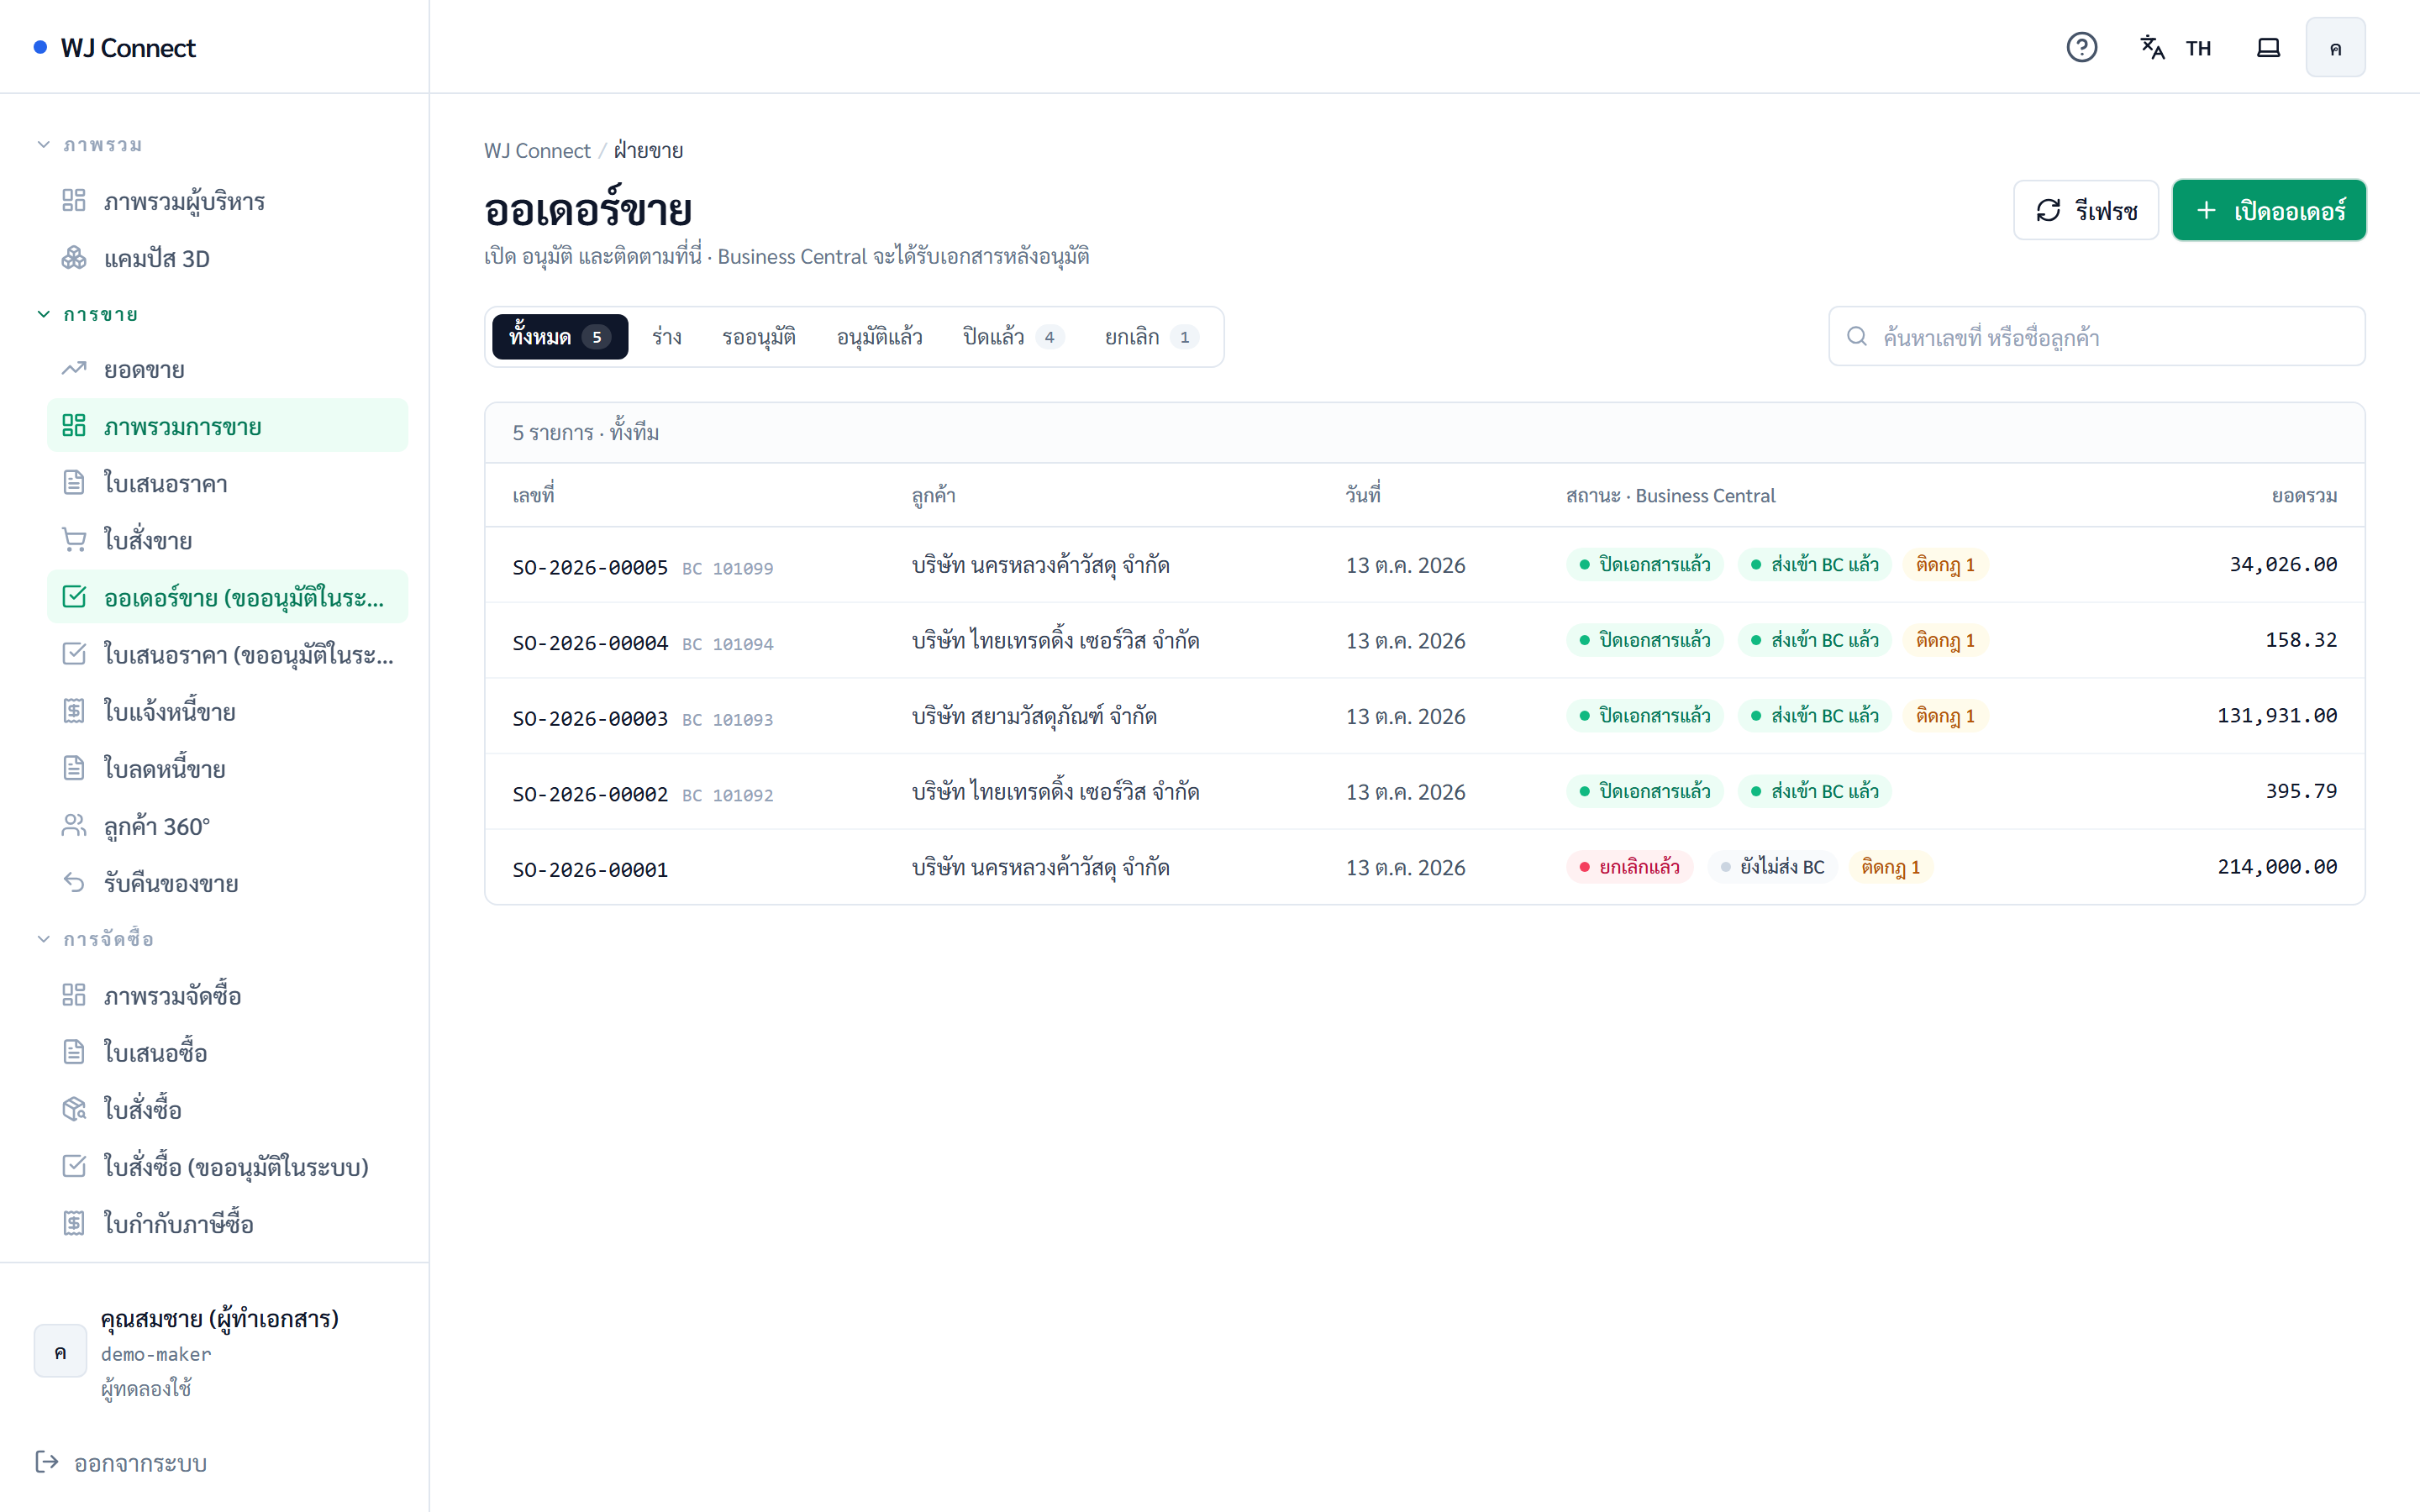Click the magnifier icon in search box
2420x1512 pixels.
point(1856,336)
